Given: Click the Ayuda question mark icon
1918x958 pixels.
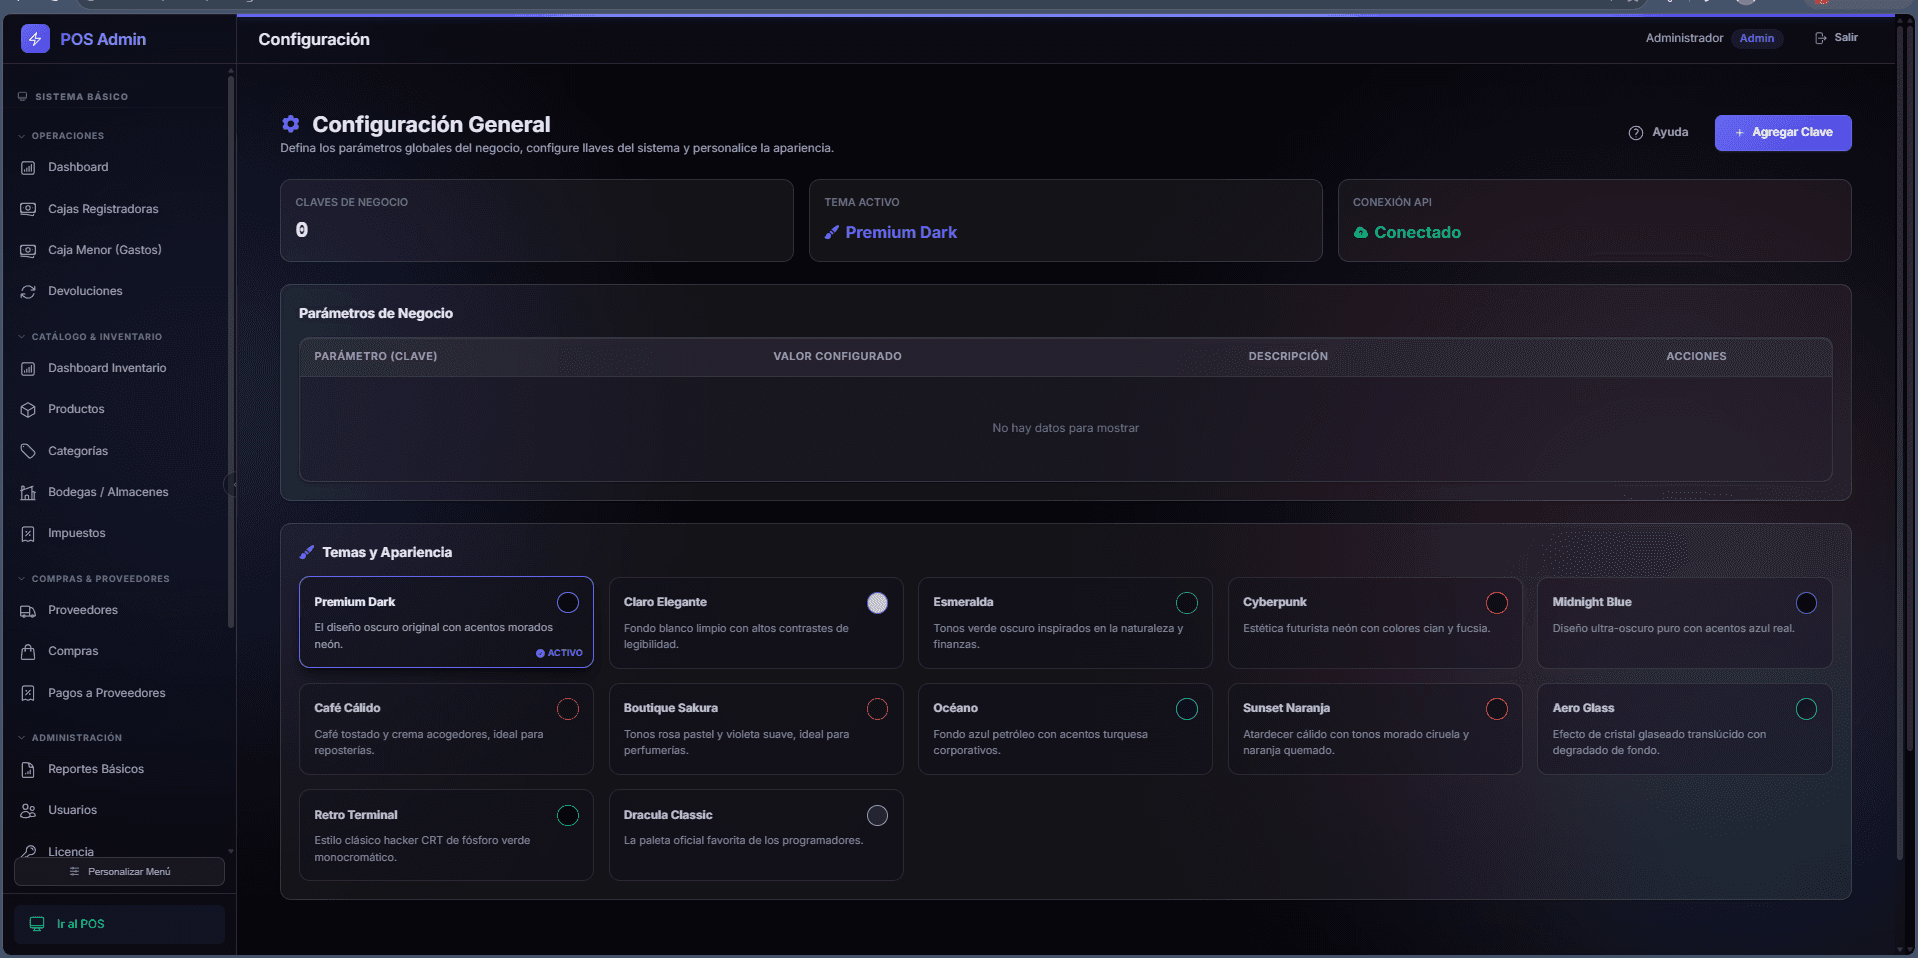Looking at the screenshot, I should pyautogui.click(x=1636, y=133).
